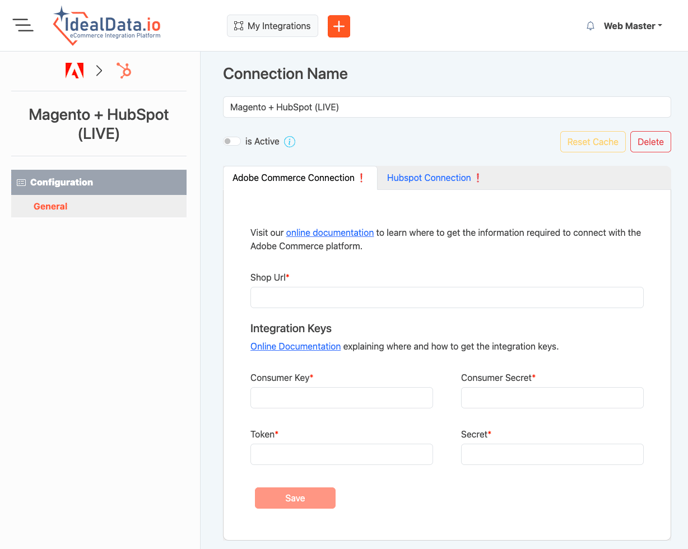Click the Adobe logo icon in sidebar
This screenshot has height=549, width=688.
click(74, 70)
